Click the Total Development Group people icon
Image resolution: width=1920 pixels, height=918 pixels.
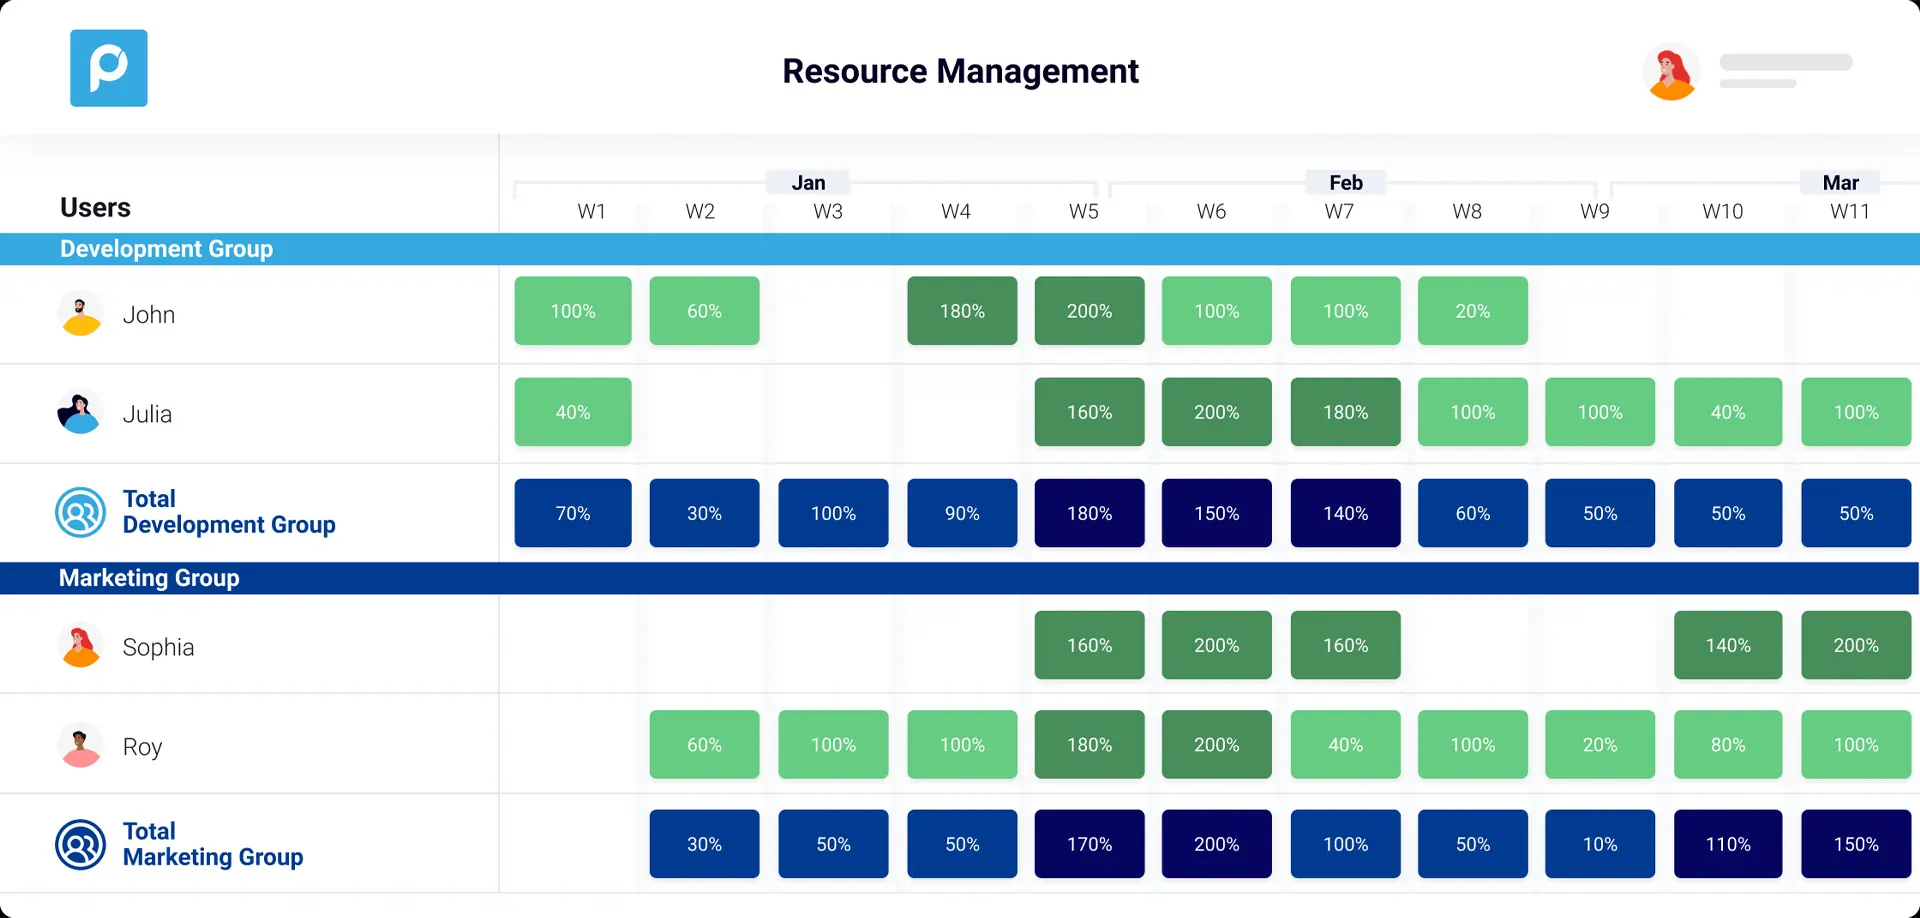pyautogui.click(x=80, y=512)
